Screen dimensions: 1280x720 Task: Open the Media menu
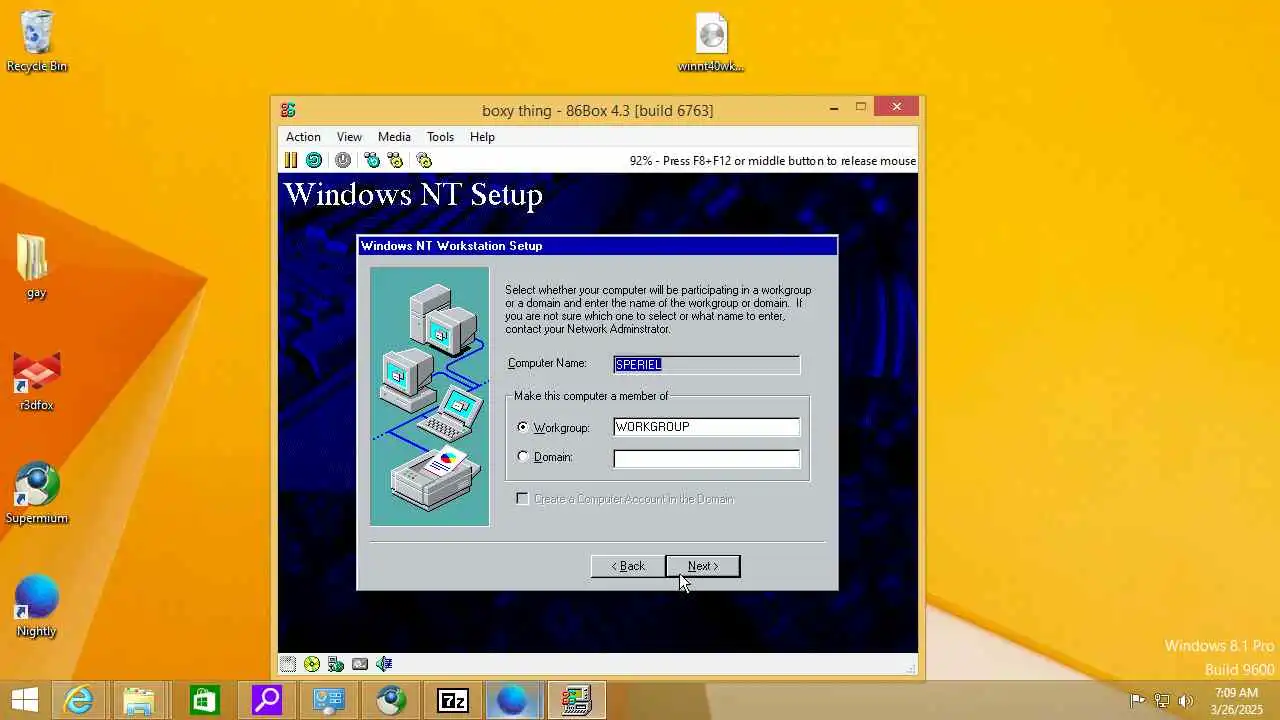coord(394,137)
